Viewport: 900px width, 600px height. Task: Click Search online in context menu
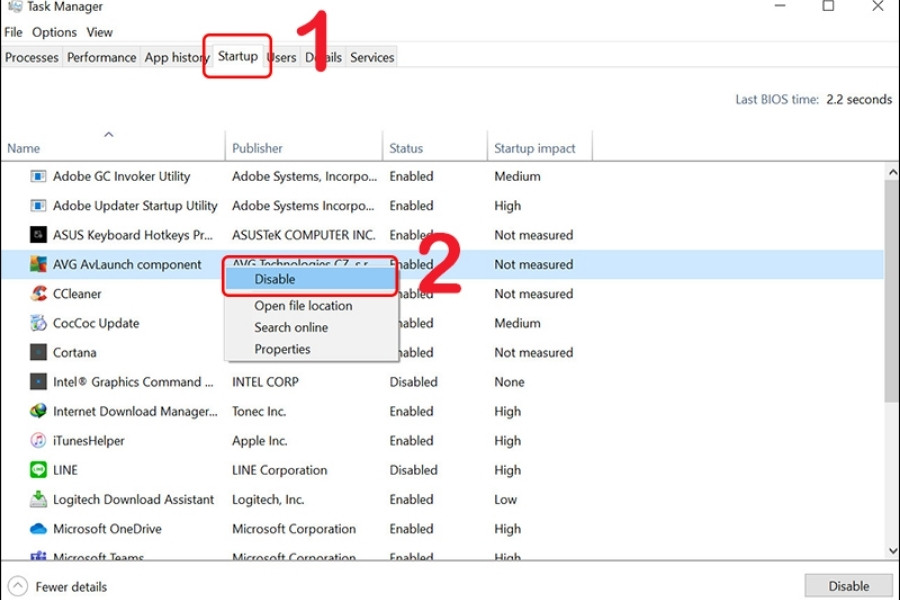(291, 328)
